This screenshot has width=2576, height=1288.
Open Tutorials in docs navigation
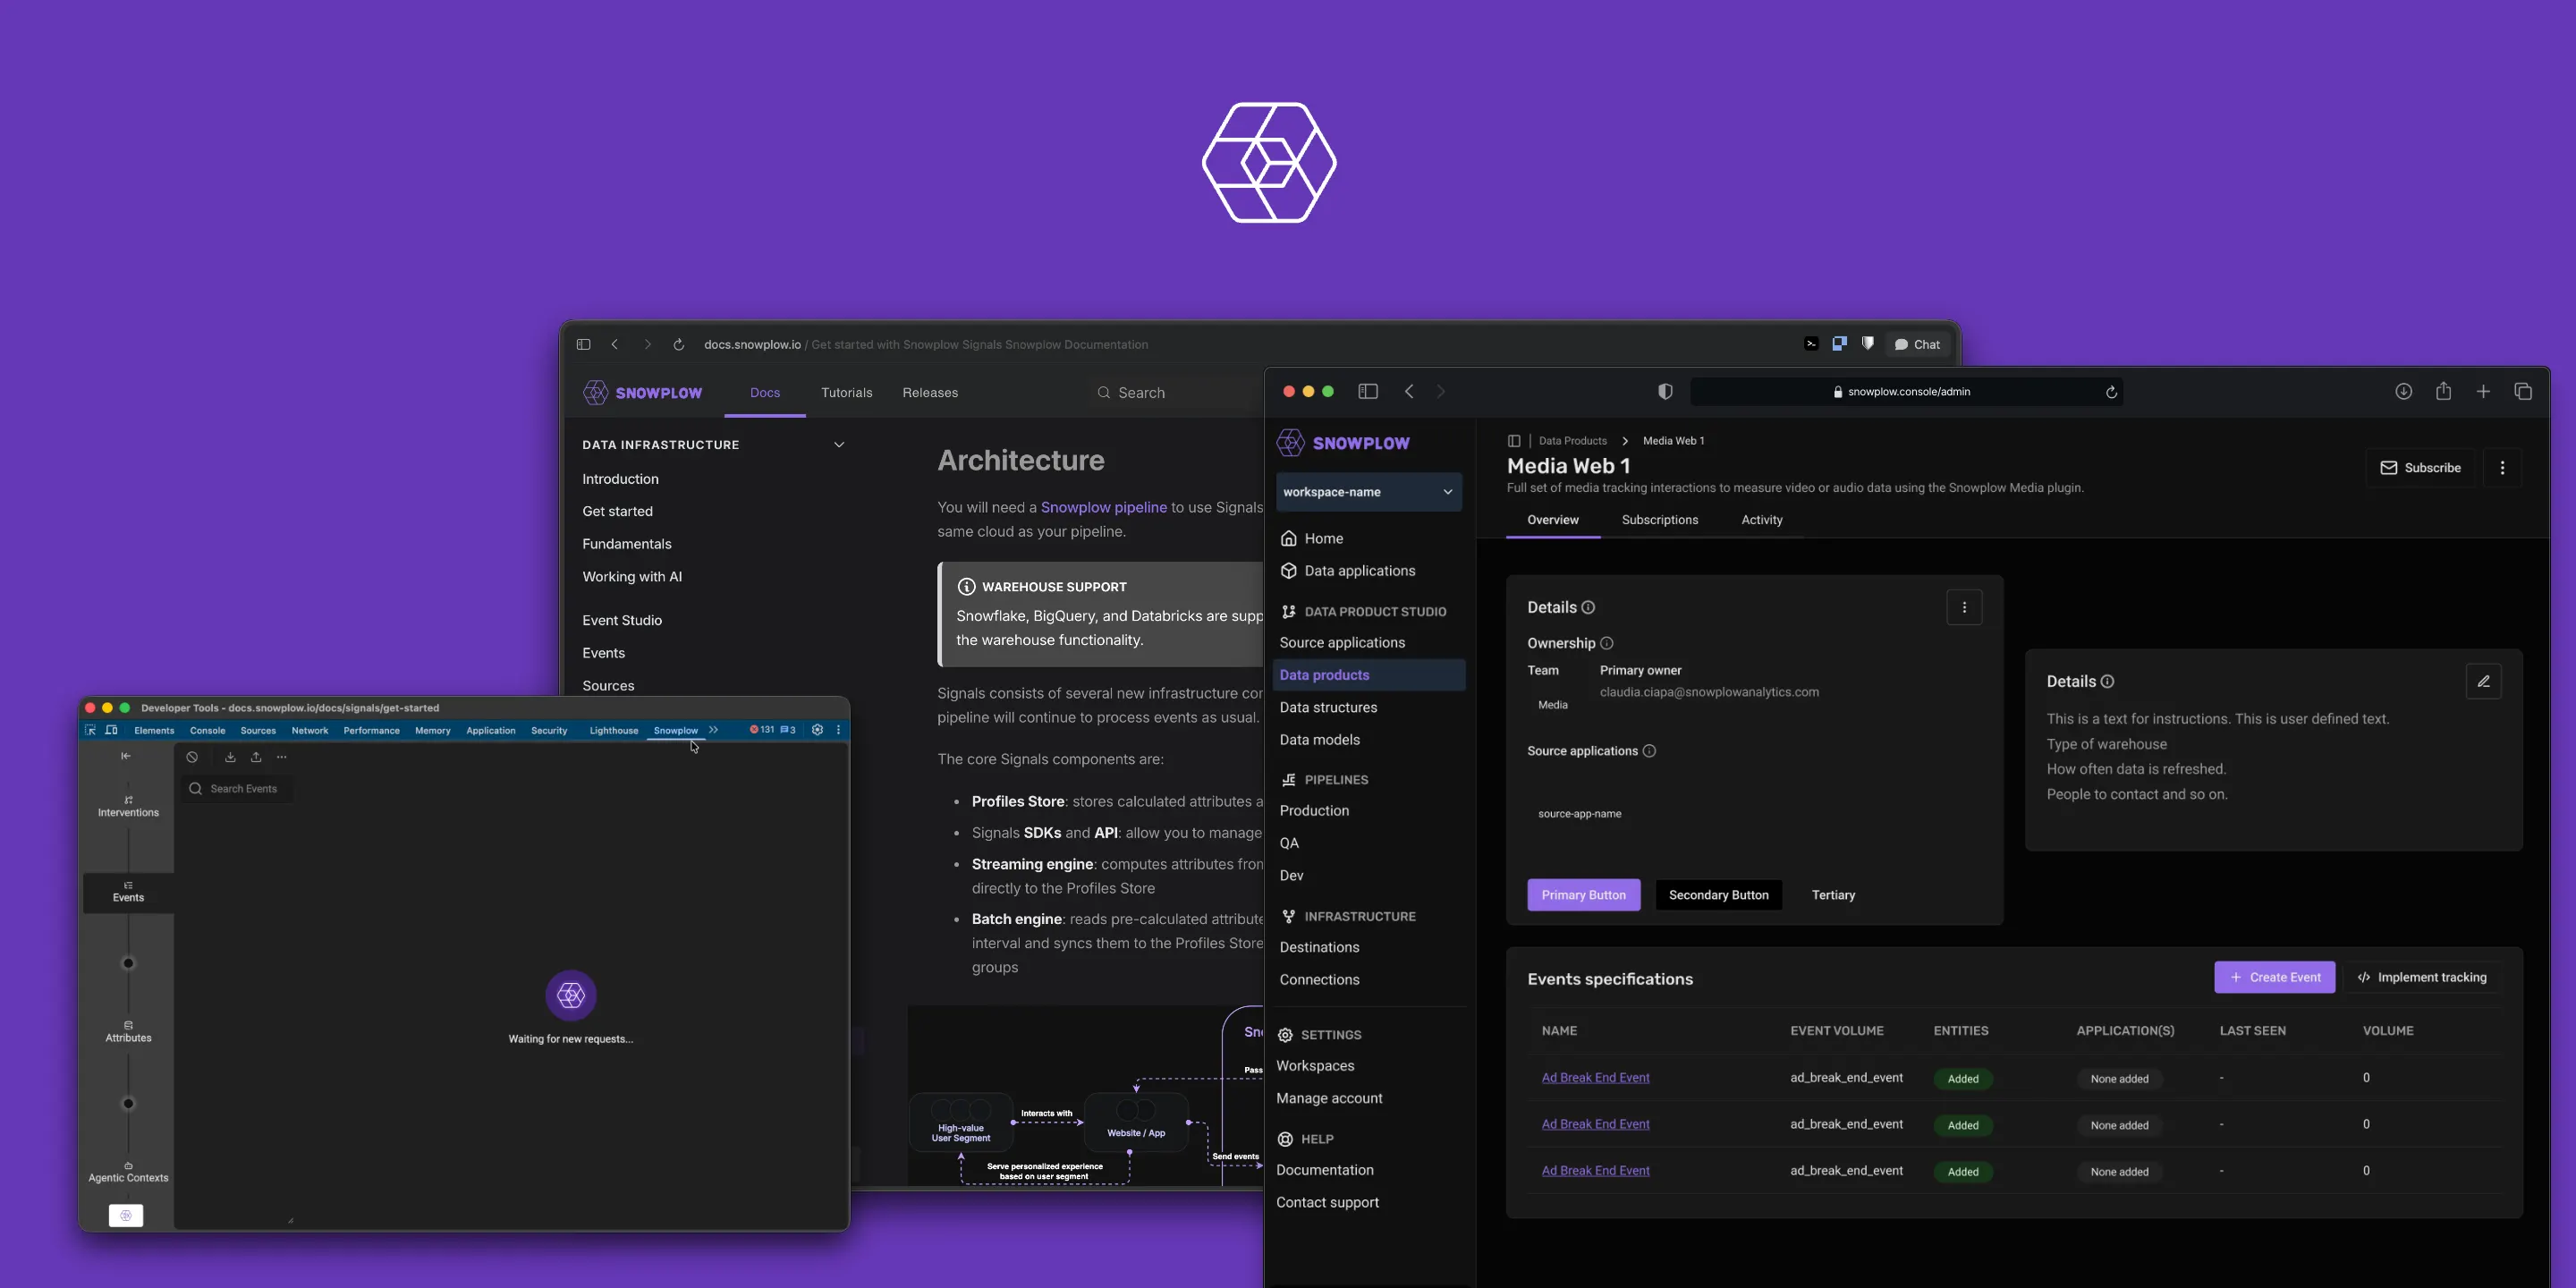click(846, 393)
